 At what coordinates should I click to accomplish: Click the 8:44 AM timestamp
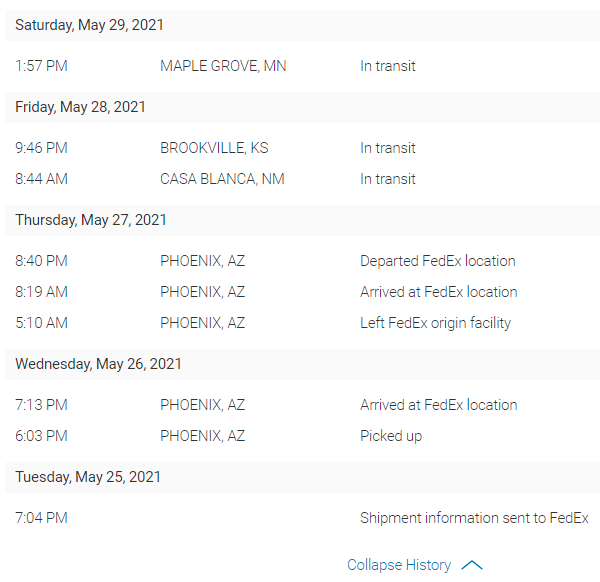[x=41, y=179]
